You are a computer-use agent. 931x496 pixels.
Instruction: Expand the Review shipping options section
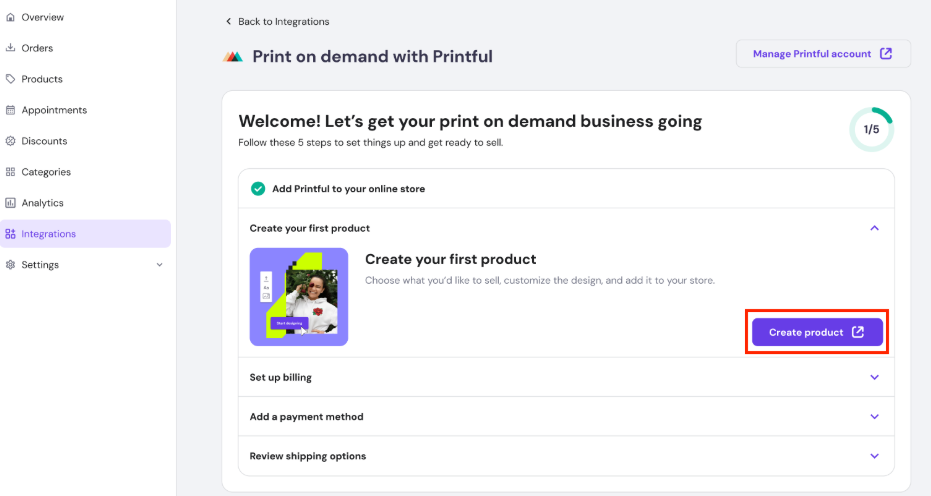click(x=874, y=456)
